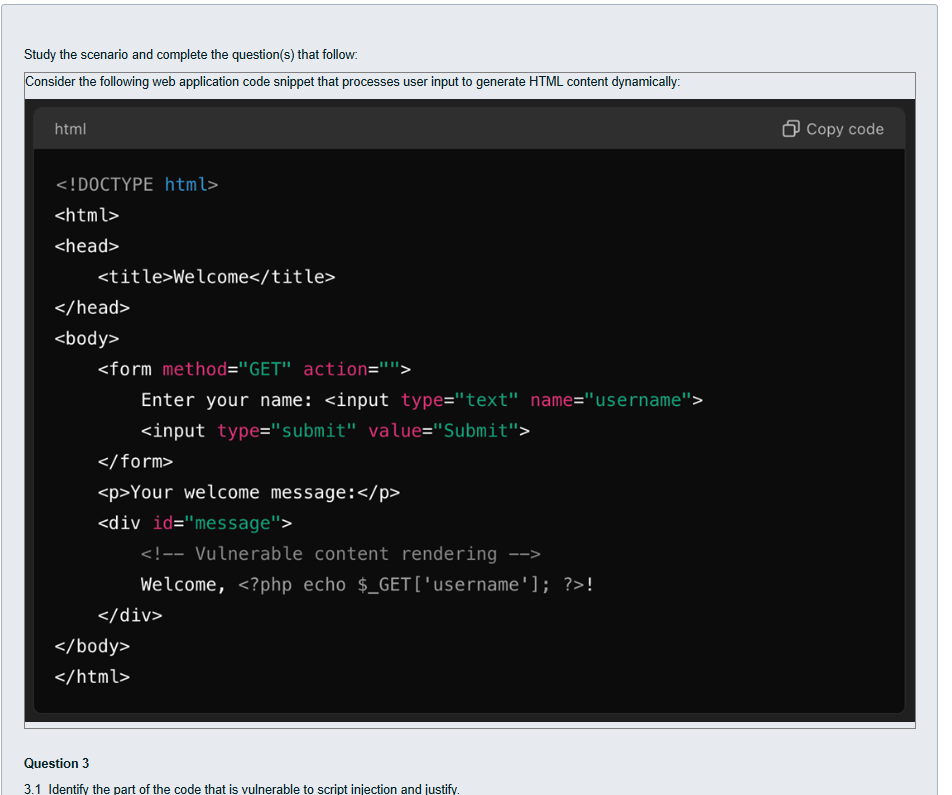Click the input type="submit" code line

click(x=336, y=431)
